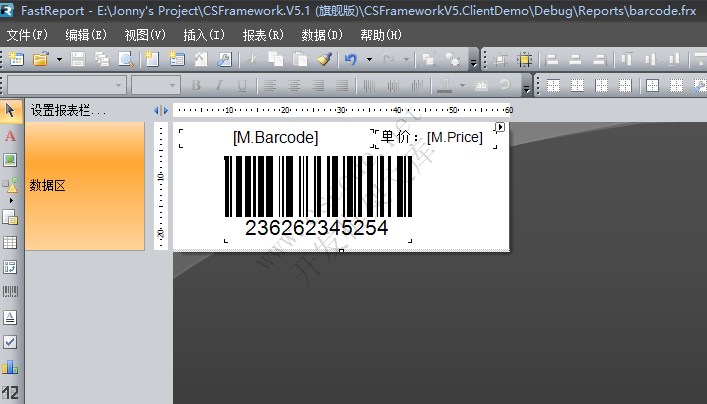Viewport: 707px width, 404px height.
Task: Add a new dialog form
Action: pos(176,59)
